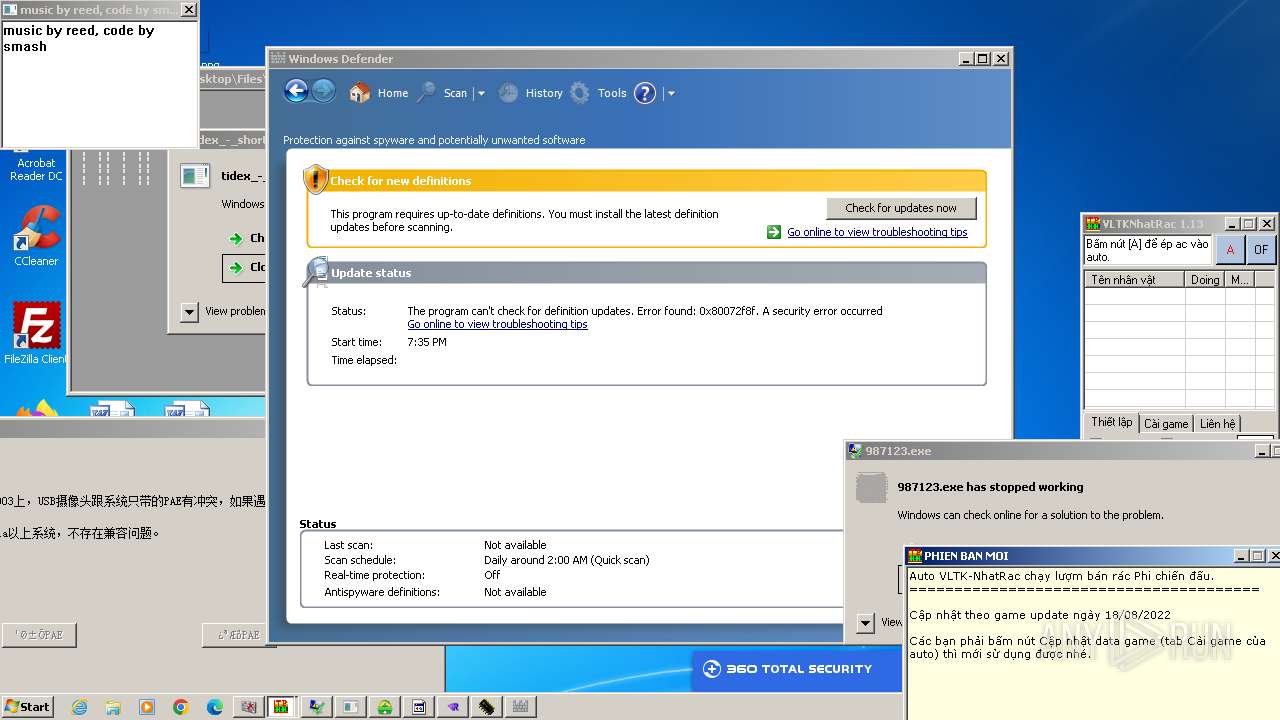The height and width of the screenshot is (720, 1280).
Task: Click the Update status section icon
Action: pyautogui.click(x=316, y=272)
